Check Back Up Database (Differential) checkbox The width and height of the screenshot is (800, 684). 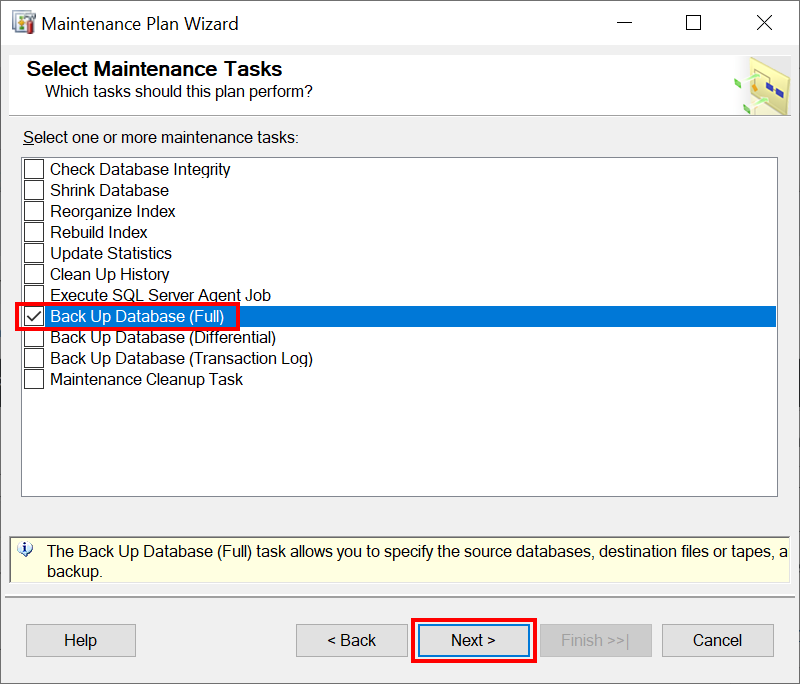pos(34,338)
